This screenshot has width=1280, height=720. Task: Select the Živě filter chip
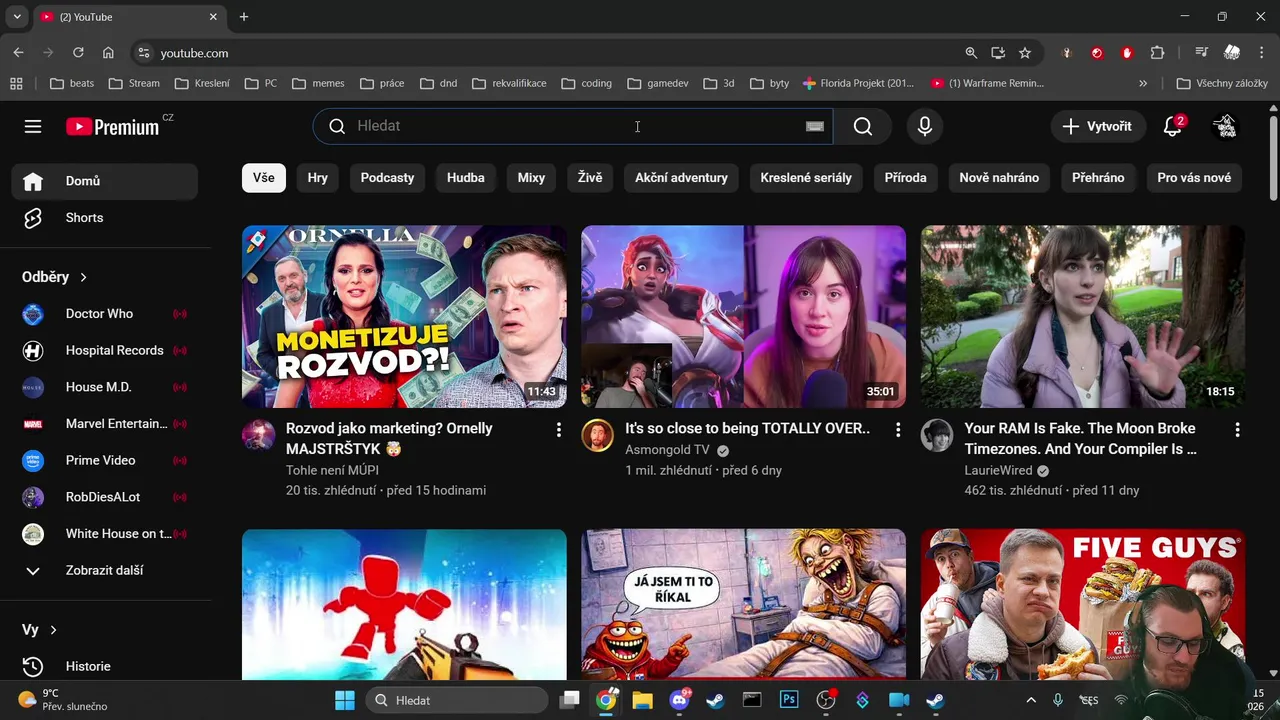(590, 178)
